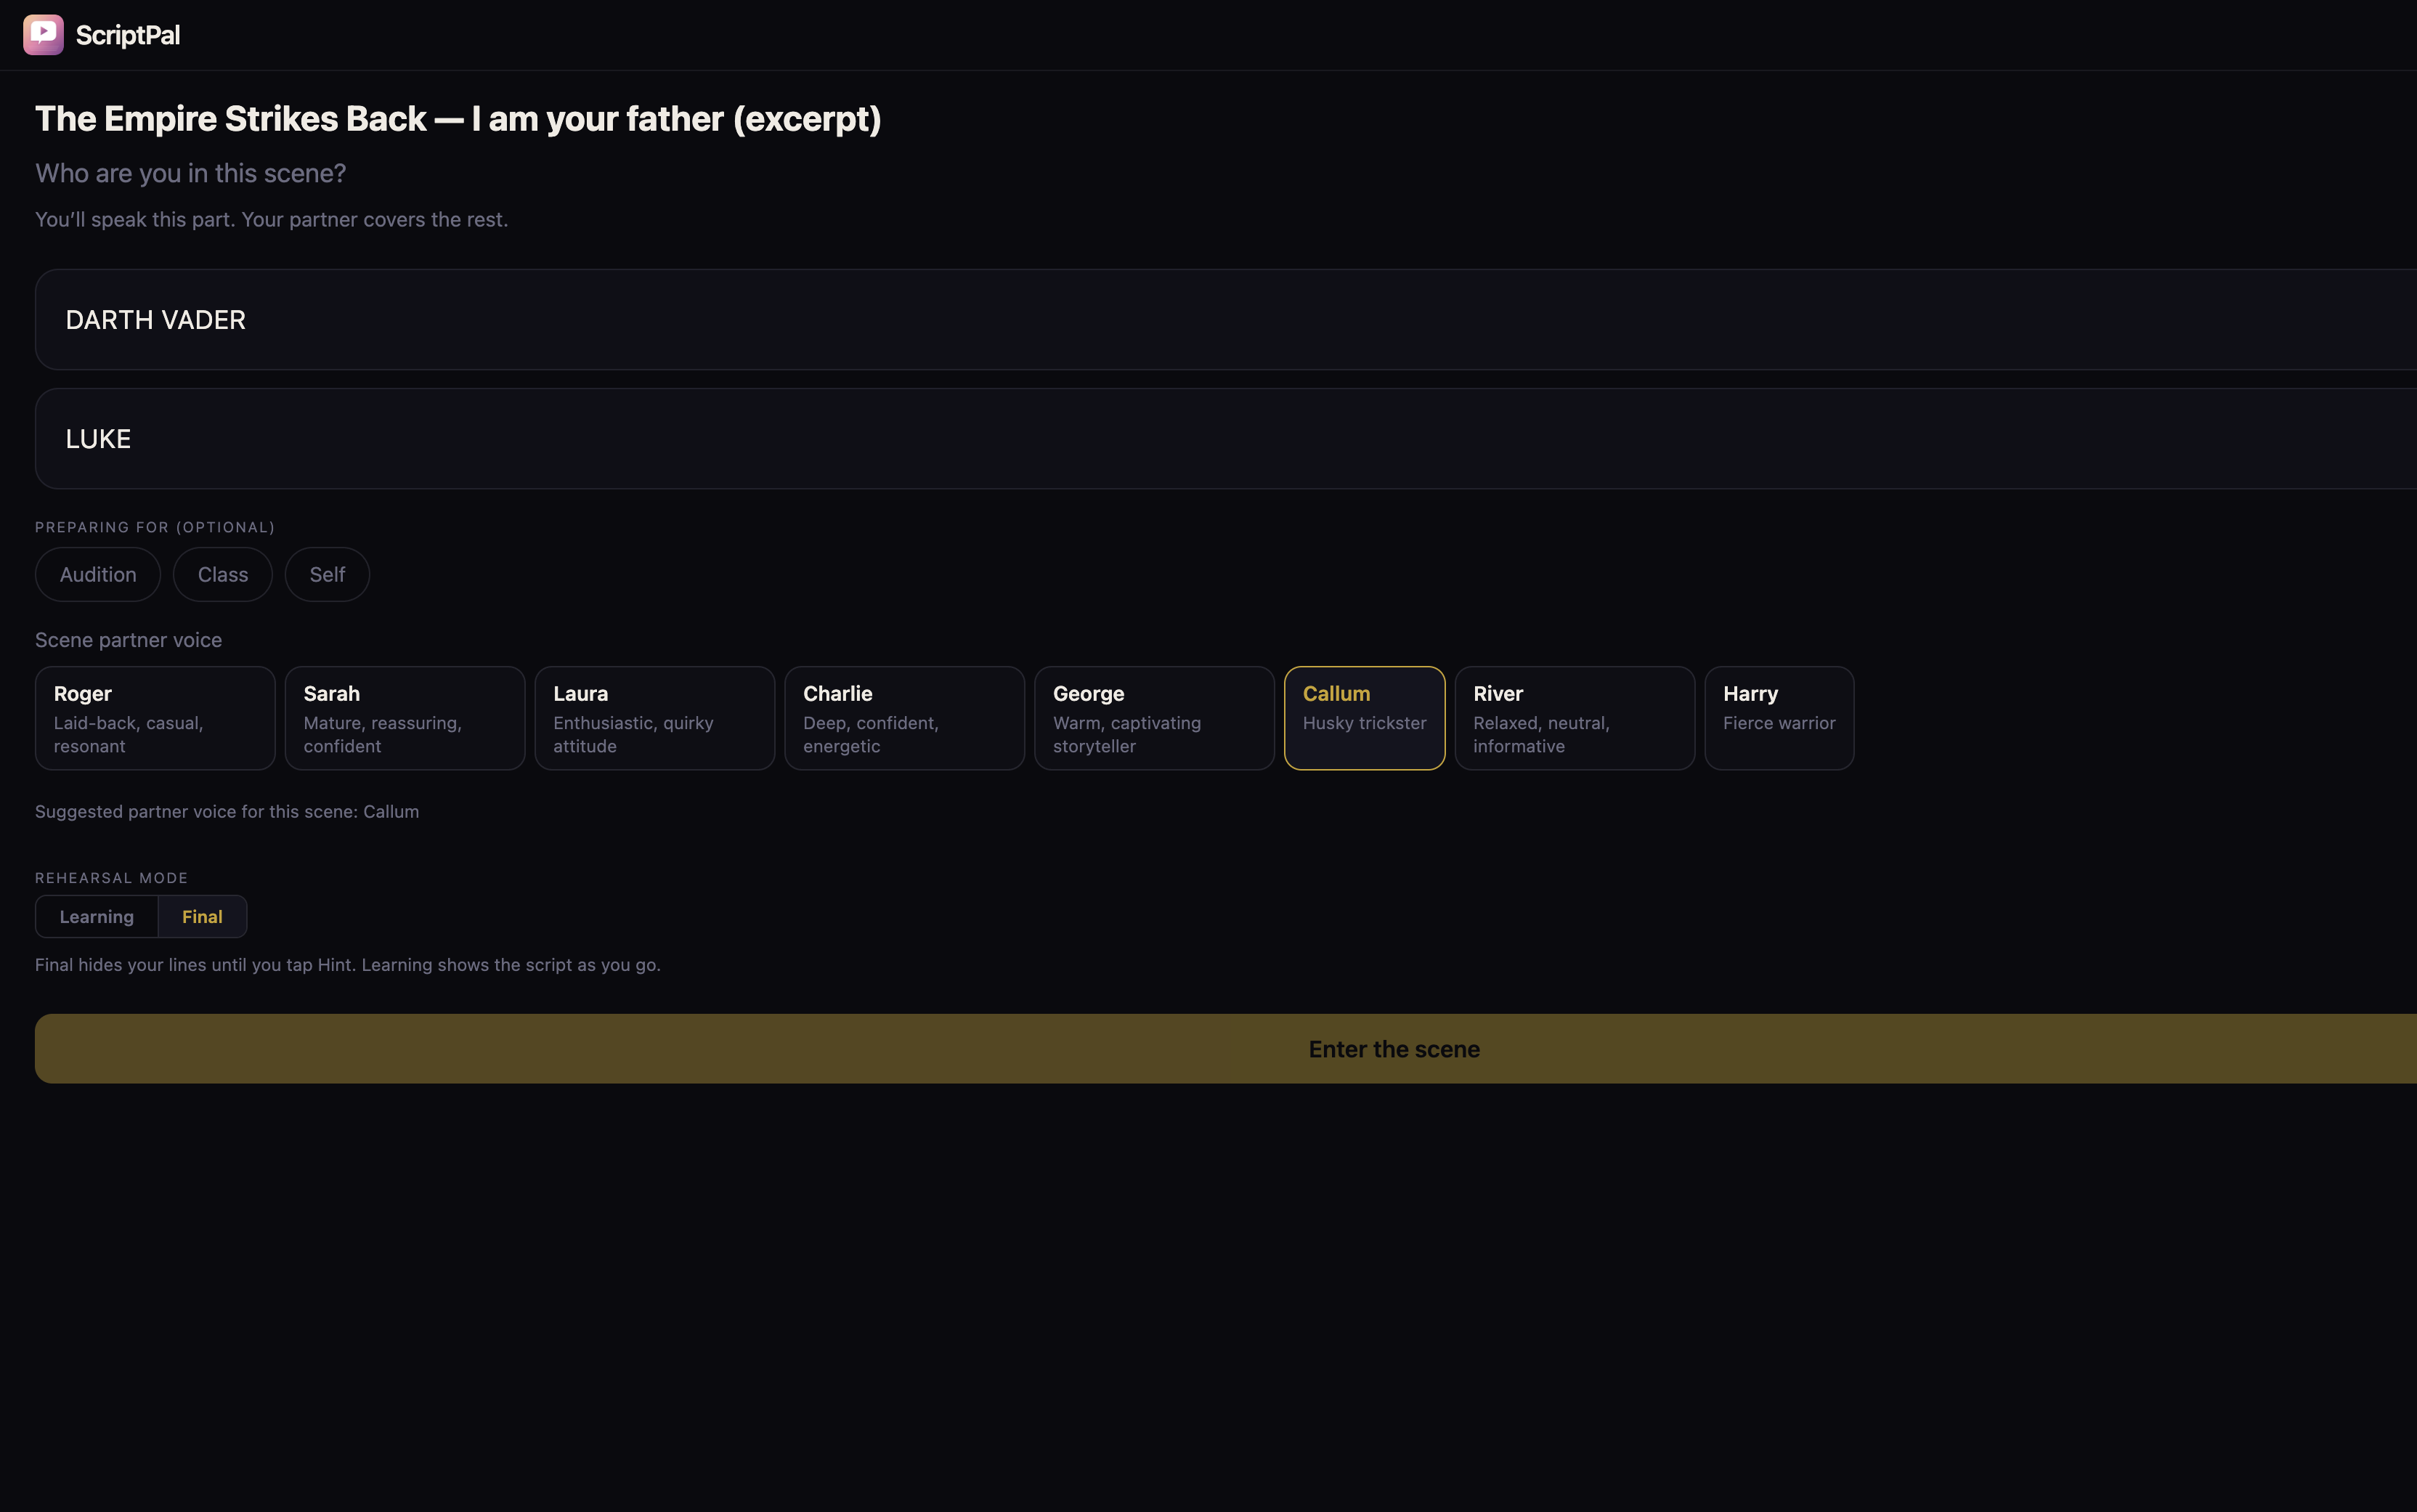The height and width of the screenshot is (1512, 2417).
Task: Choose DARTH VADER as your character
Action: (1226, 320)
